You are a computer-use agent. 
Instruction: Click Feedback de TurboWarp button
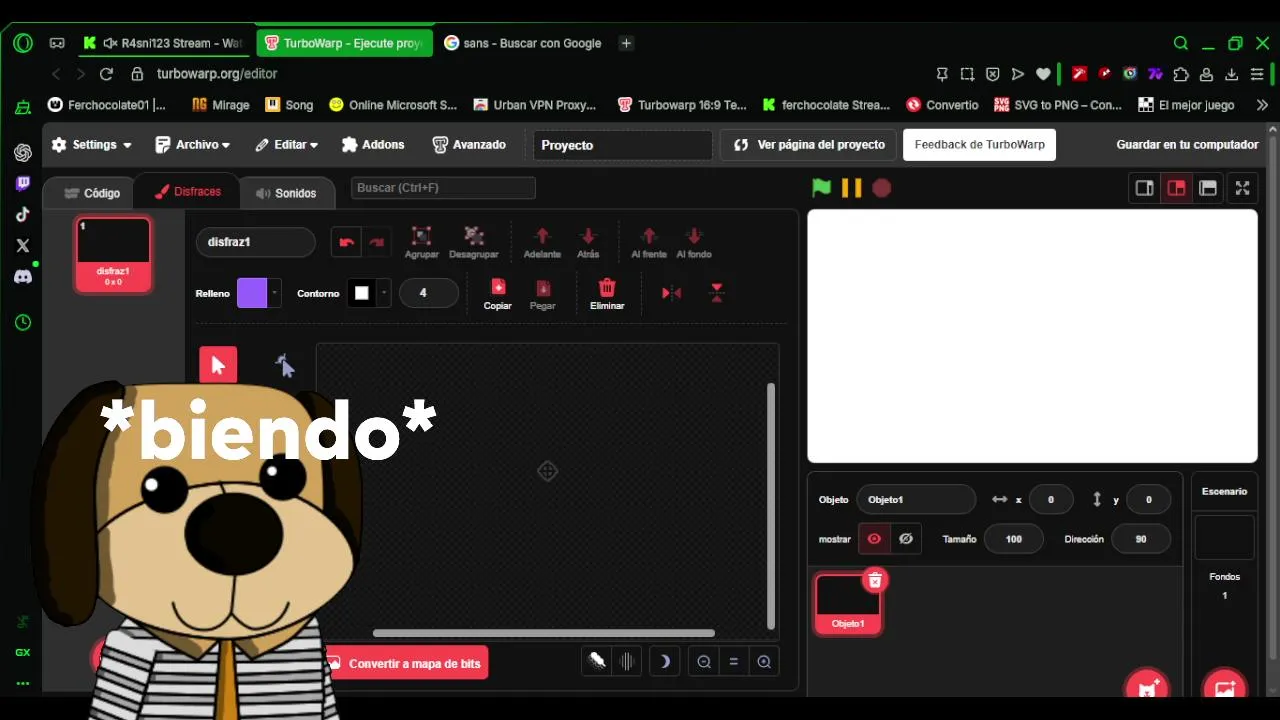[979, 145]
